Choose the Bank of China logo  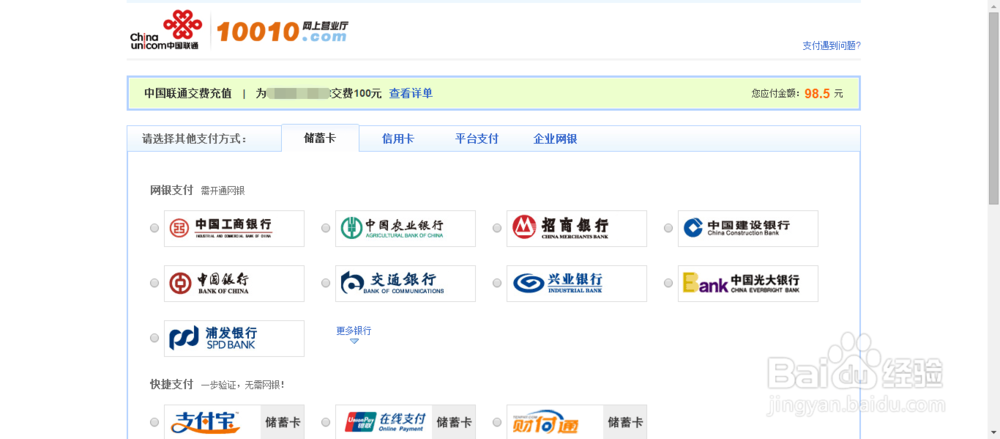tap(234, 283)
